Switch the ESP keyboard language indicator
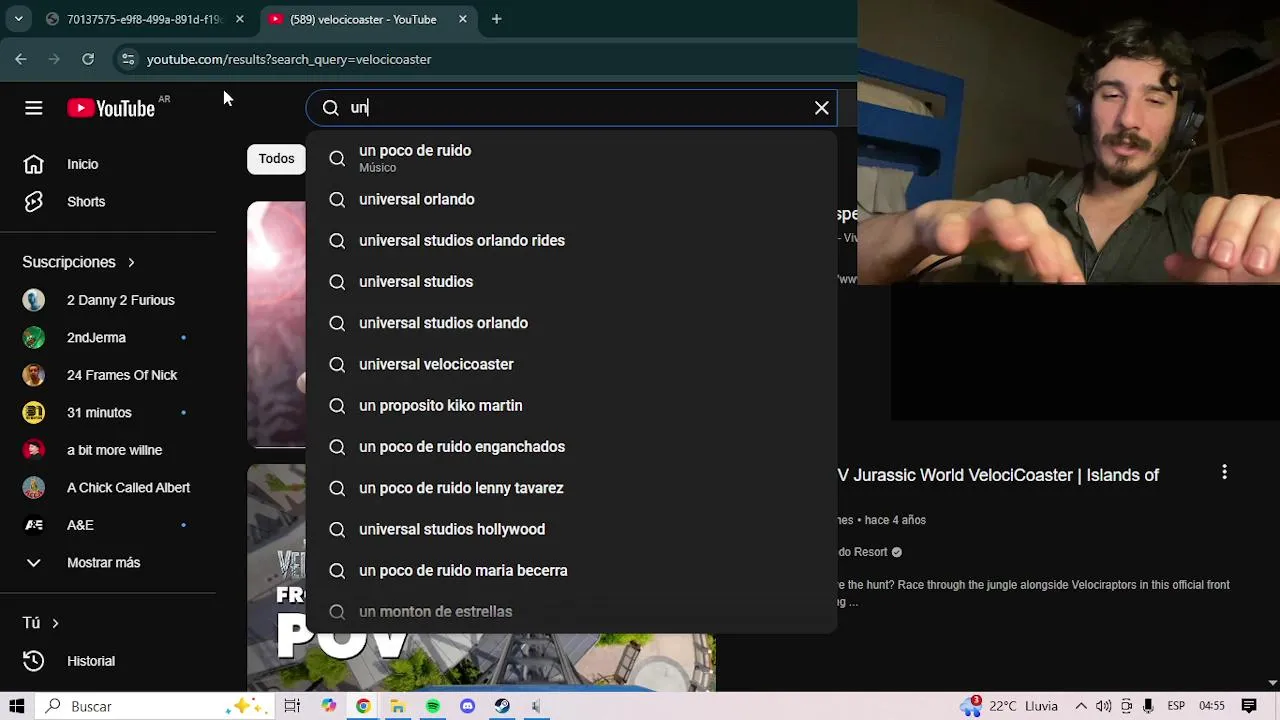Image resolution: width=1280 pixels, height=720 pixels. (1177, 706)
